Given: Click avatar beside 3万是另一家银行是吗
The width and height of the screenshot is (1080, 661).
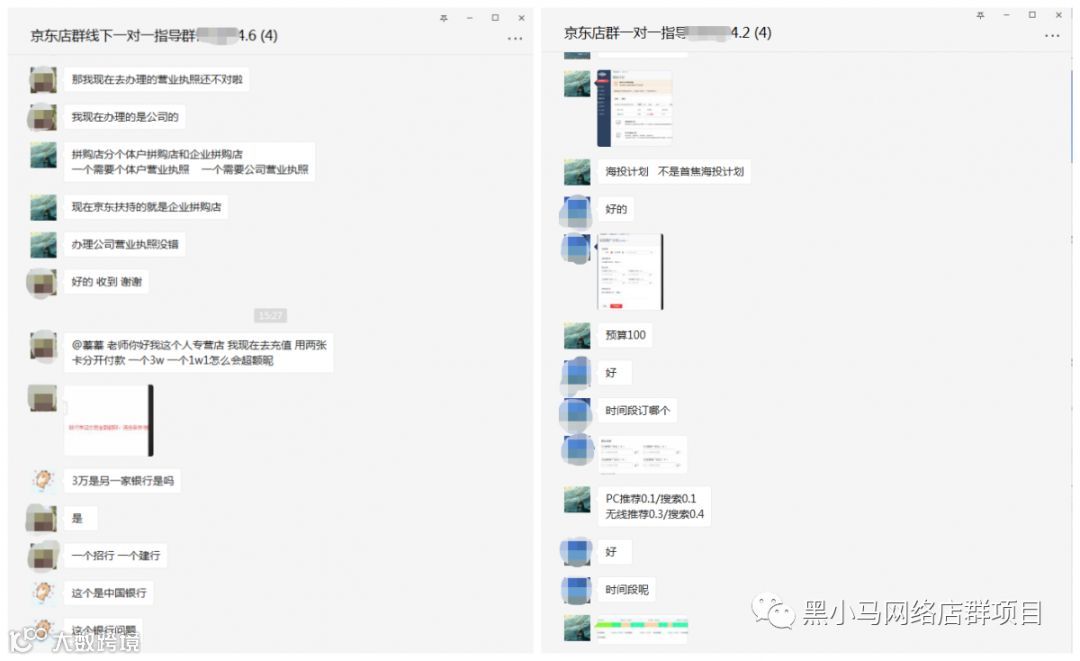Looking at the screenshot, I should [43, 480].
